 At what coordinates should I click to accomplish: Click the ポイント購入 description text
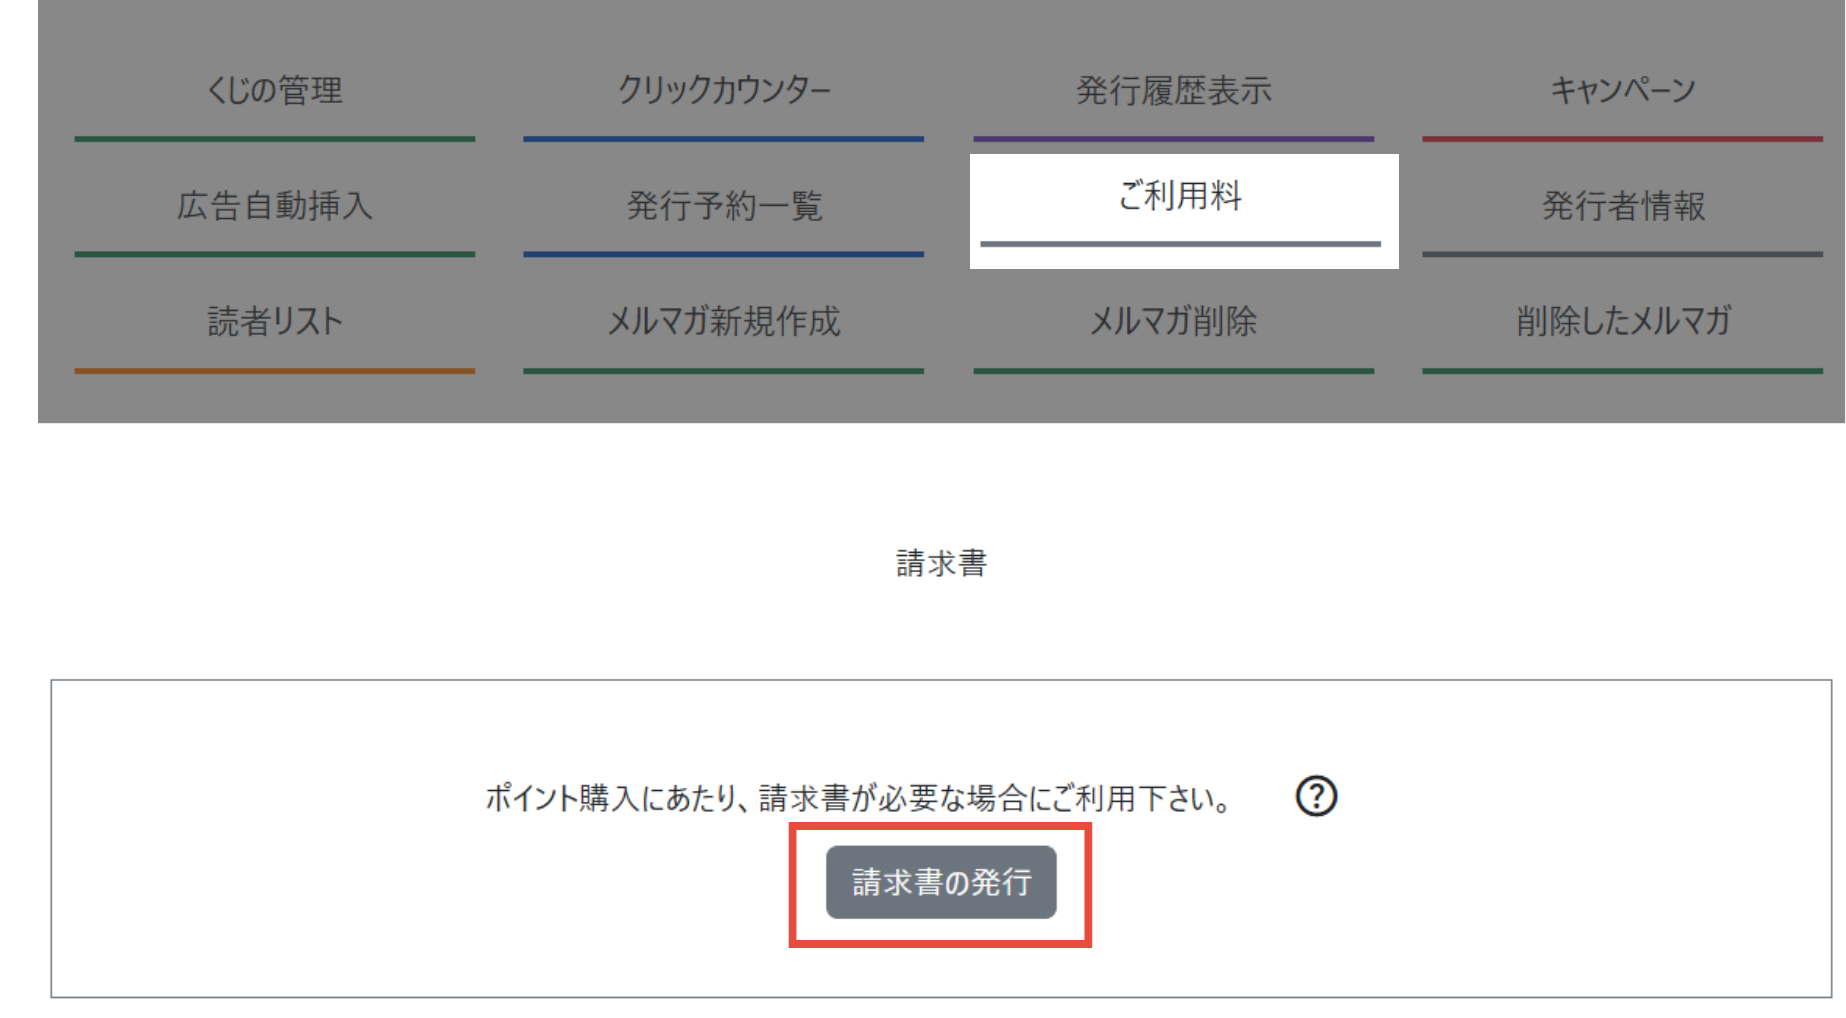(858, 798)
